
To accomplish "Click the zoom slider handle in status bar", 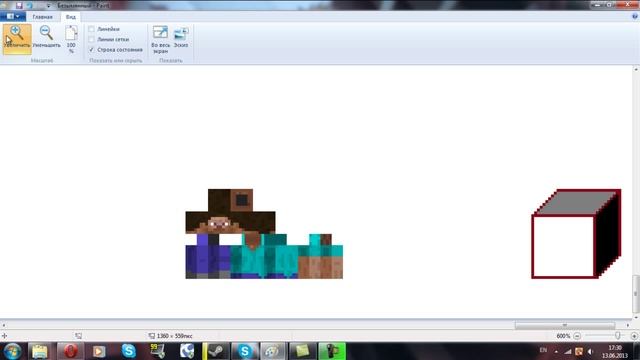I will click(618, 336).
